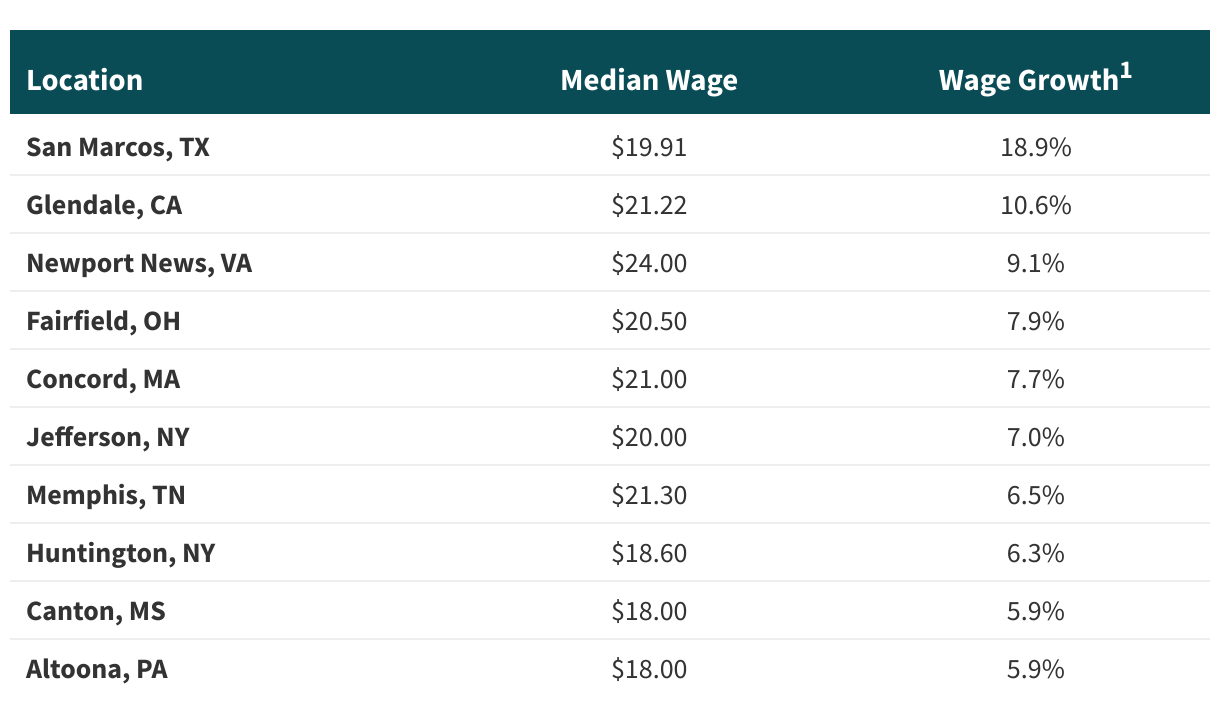
Task: Select the San Marcos, TX row label
Action: coord(118,148)
